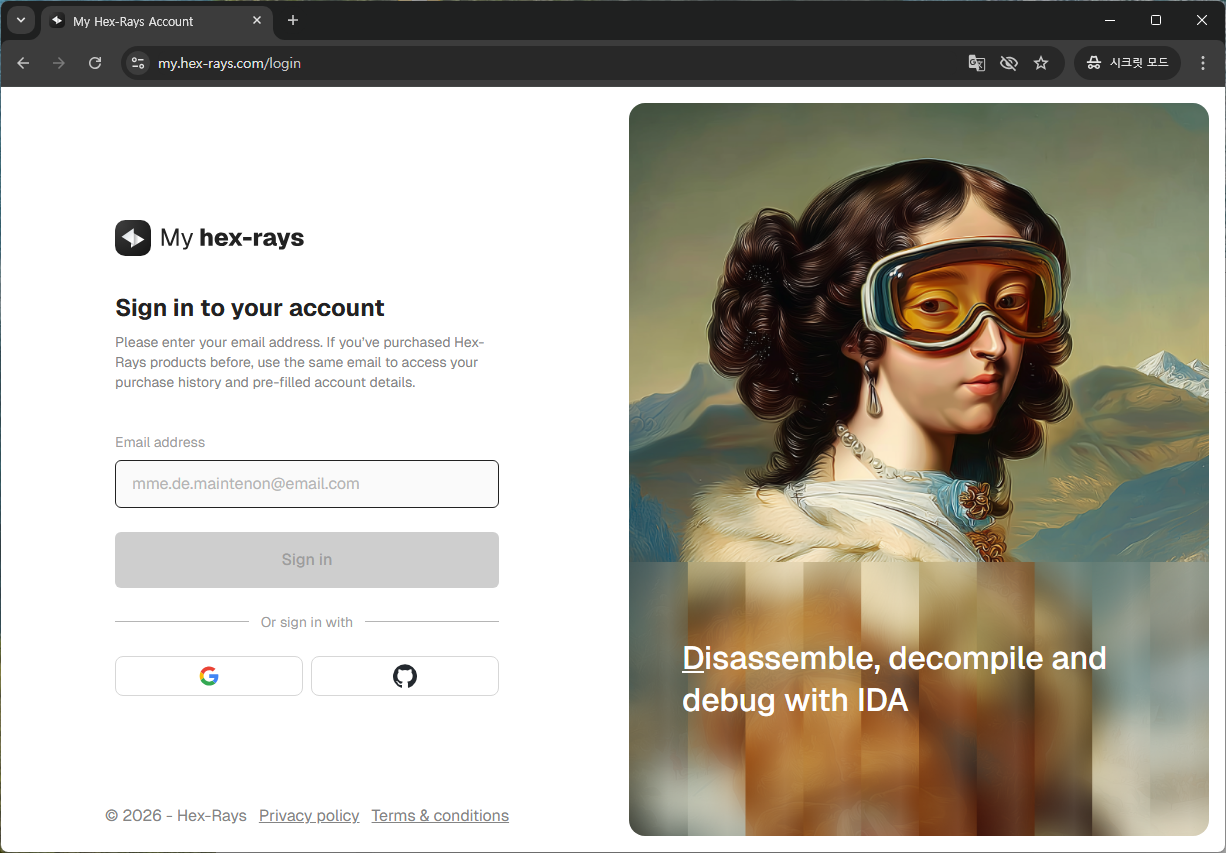
Task: Go back to previous page
Action: 23,63
